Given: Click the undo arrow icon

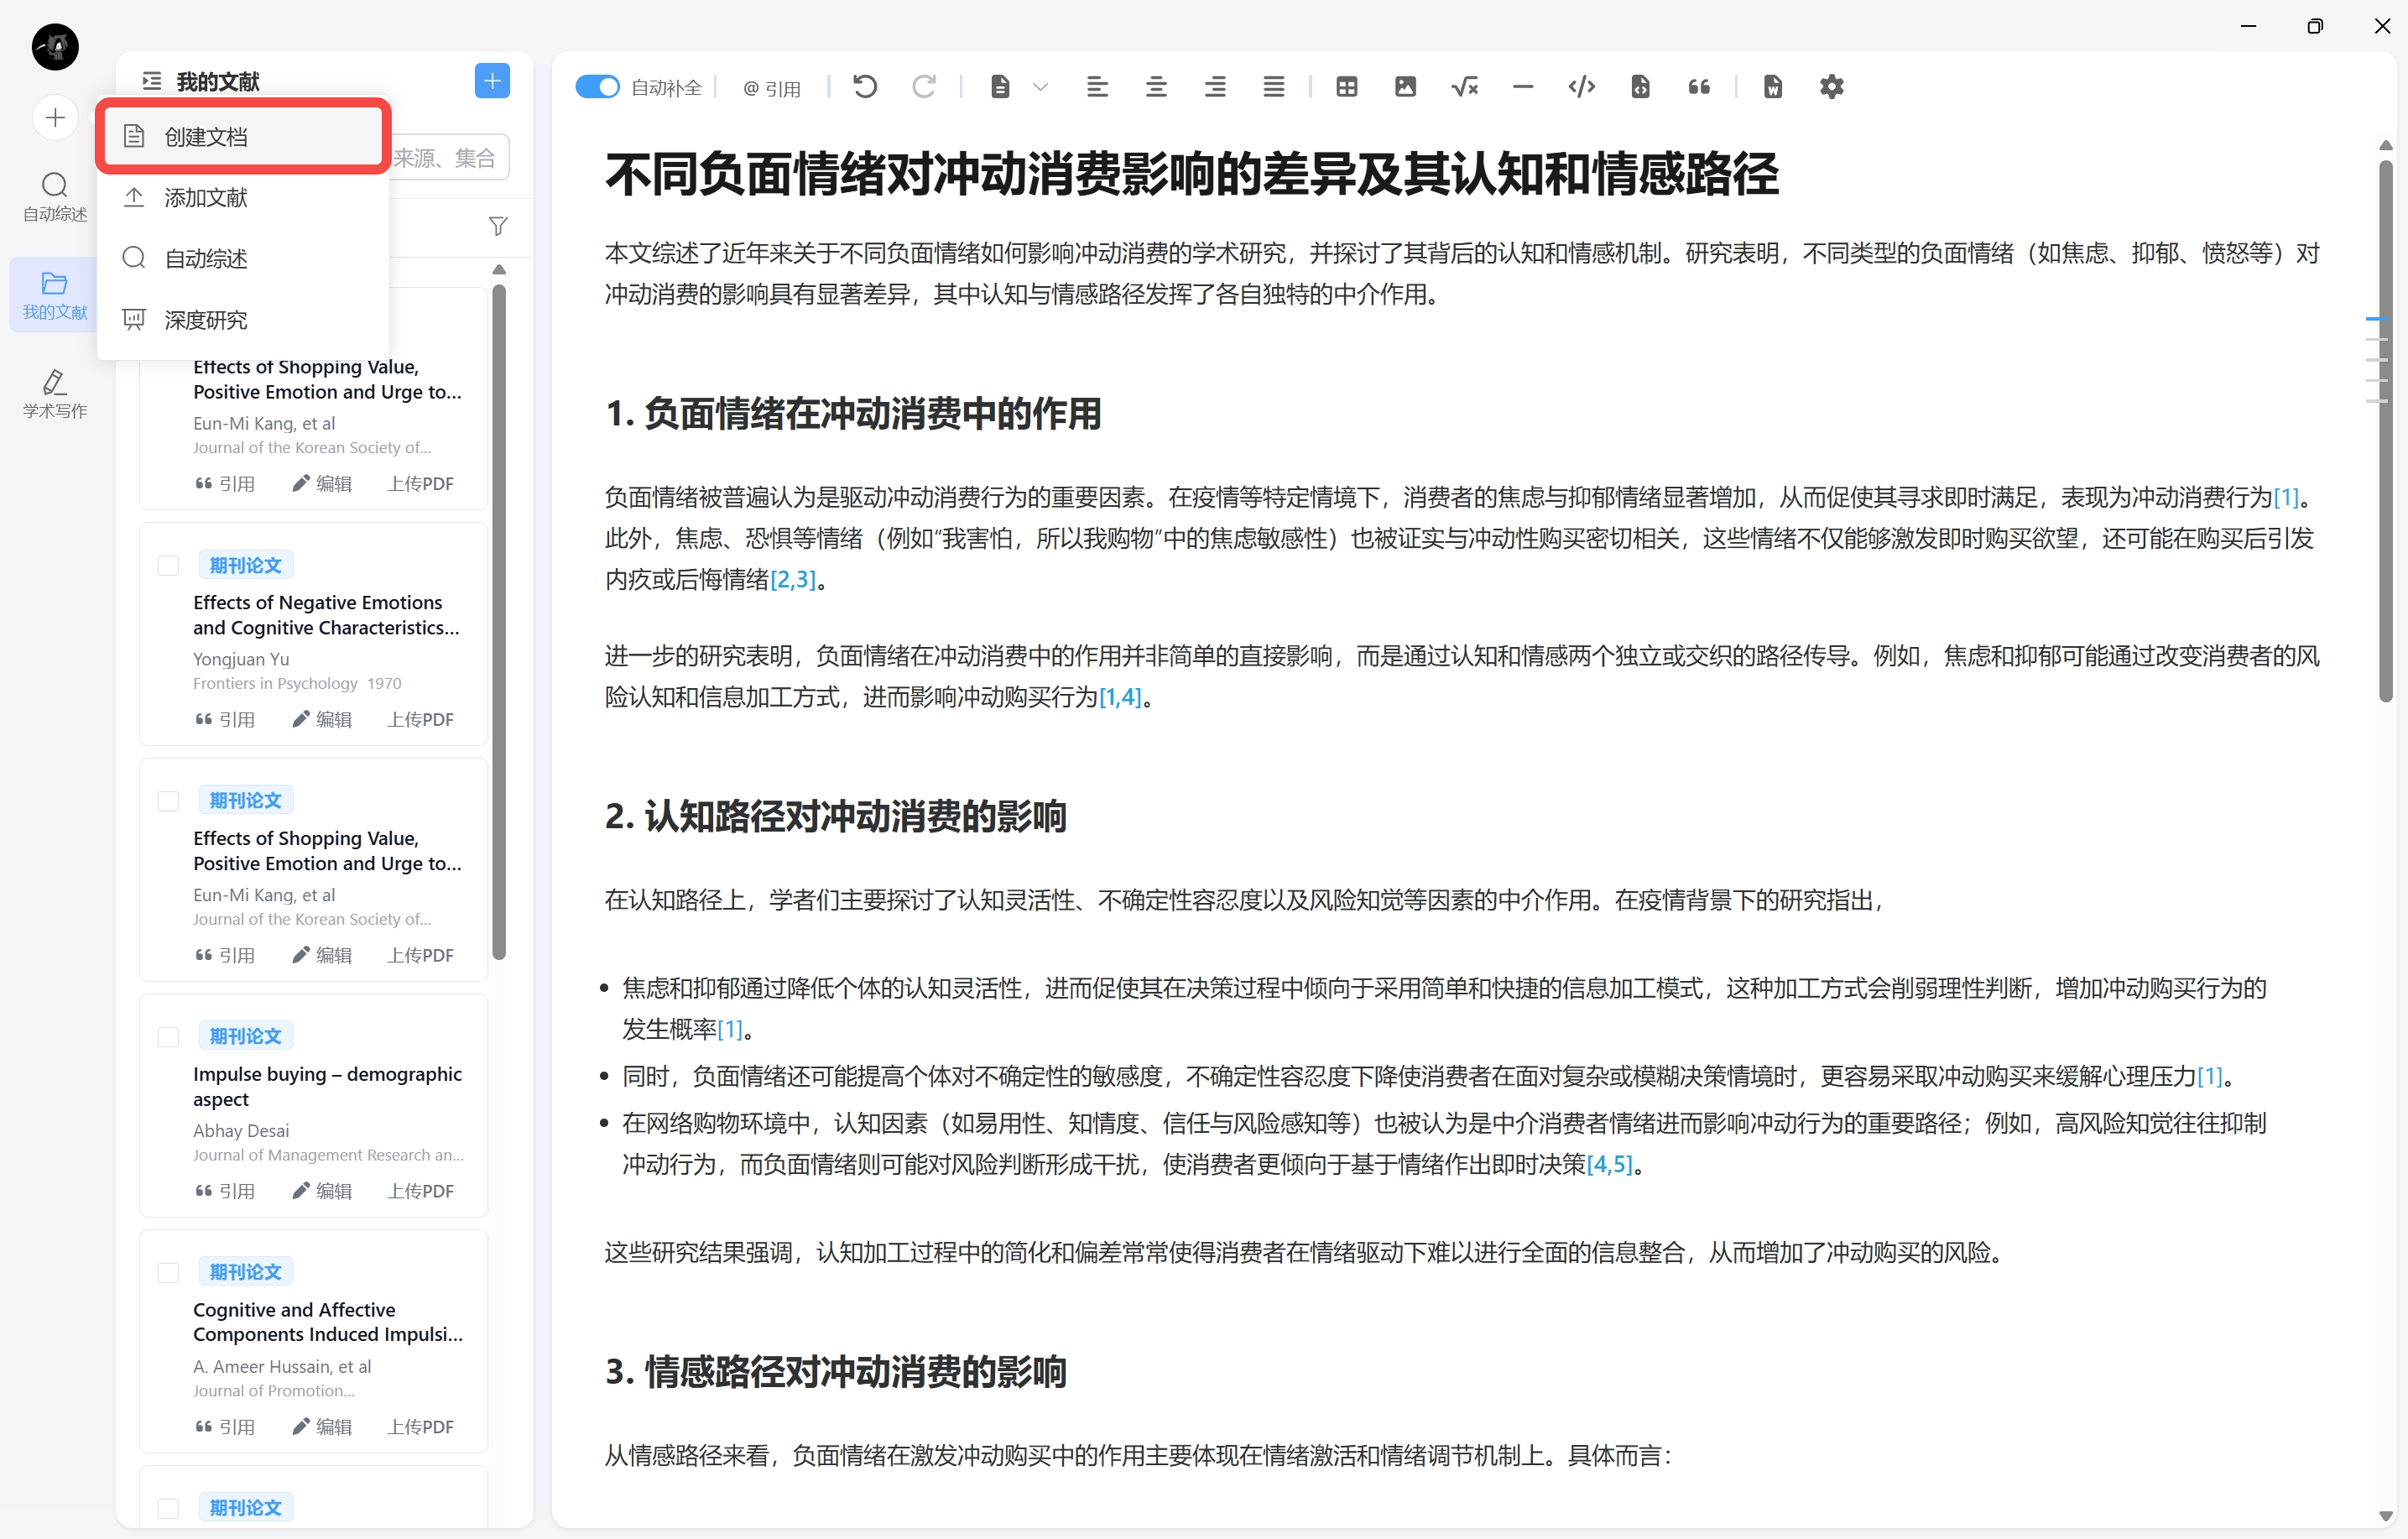Looking at the screenshot, I should tap(865, 87).
